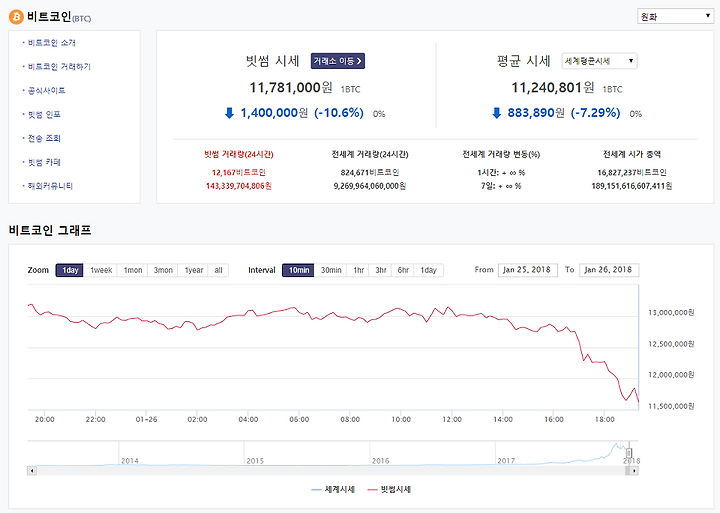The width and height of the screenshot is (720, 513).
Task: Click the 12,000,000원 axis label
Action: pyautogui.click(x=671, y=375)
